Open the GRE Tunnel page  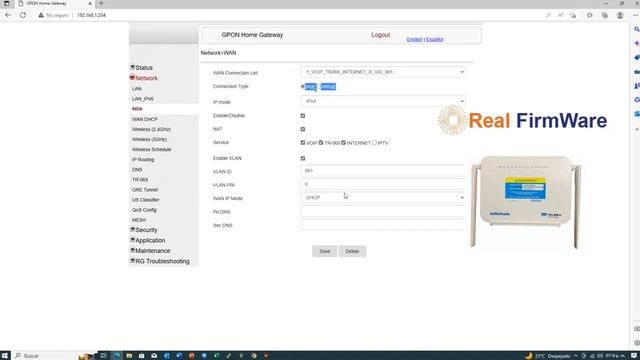pyautogui.click(x=145, y=190)
